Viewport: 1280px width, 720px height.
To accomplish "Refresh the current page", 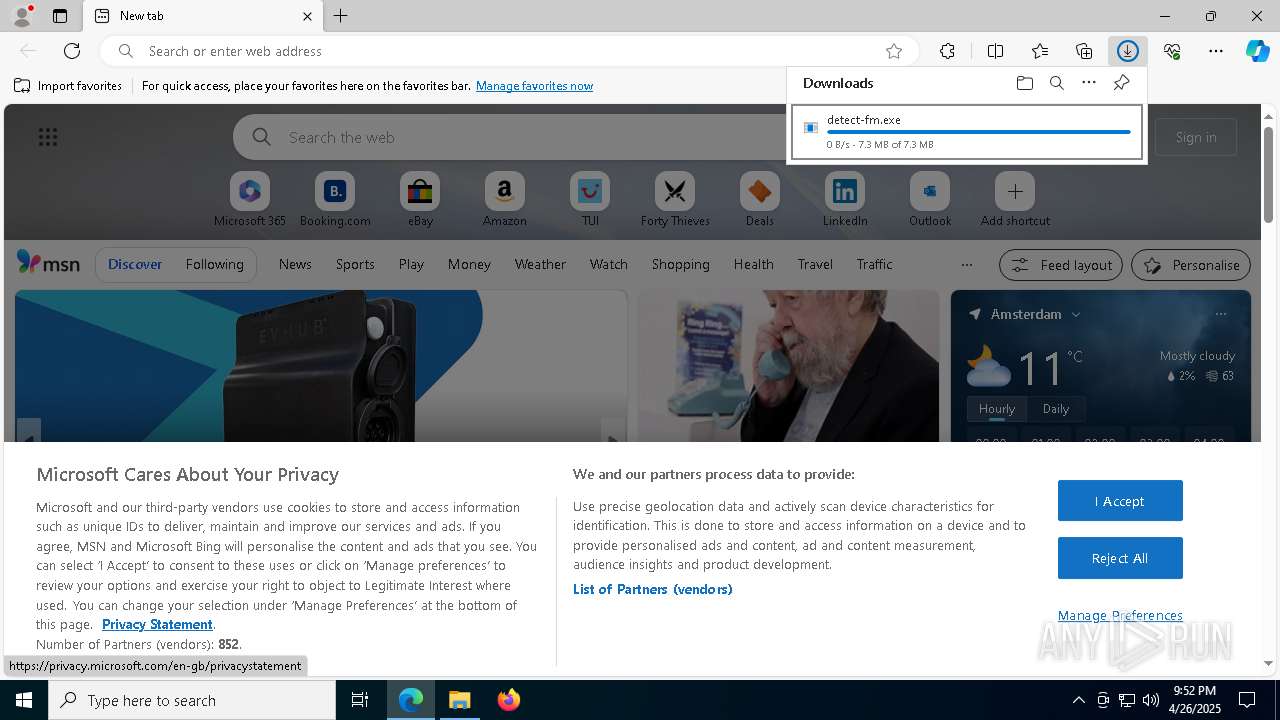I will point(72,51).
